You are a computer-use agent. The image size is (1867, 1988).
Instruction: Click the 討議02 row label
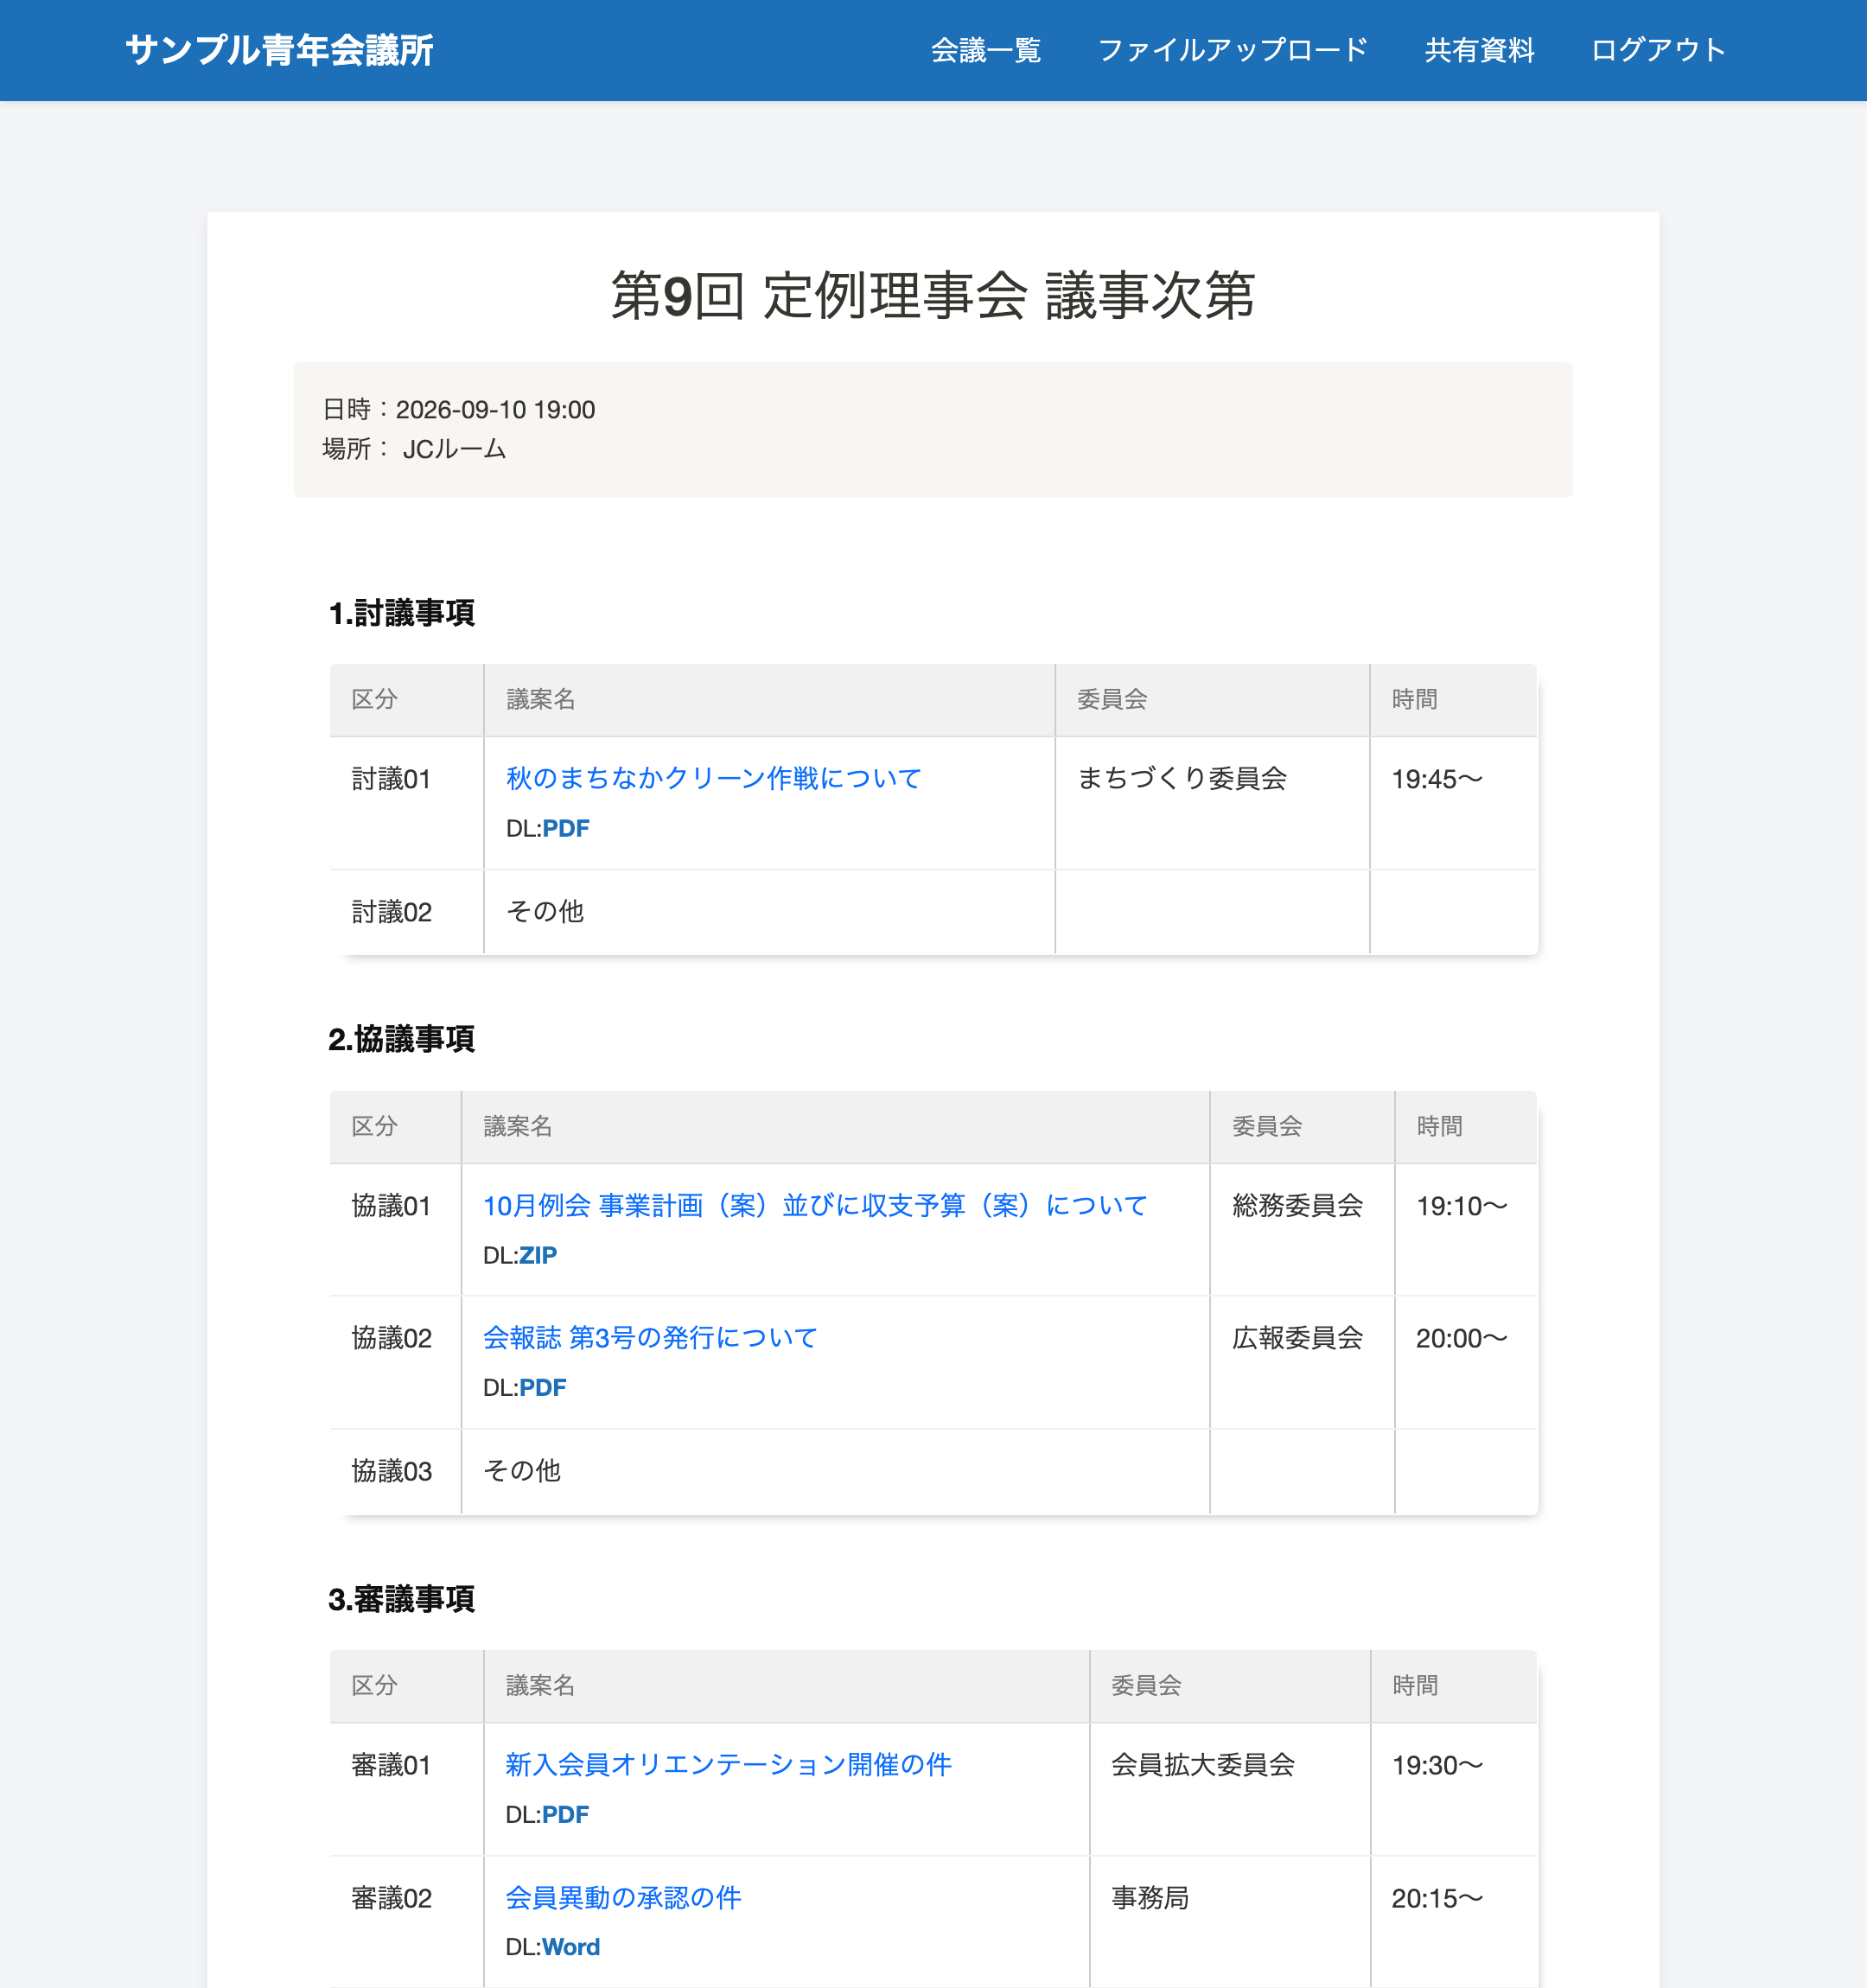click(391, 912)
